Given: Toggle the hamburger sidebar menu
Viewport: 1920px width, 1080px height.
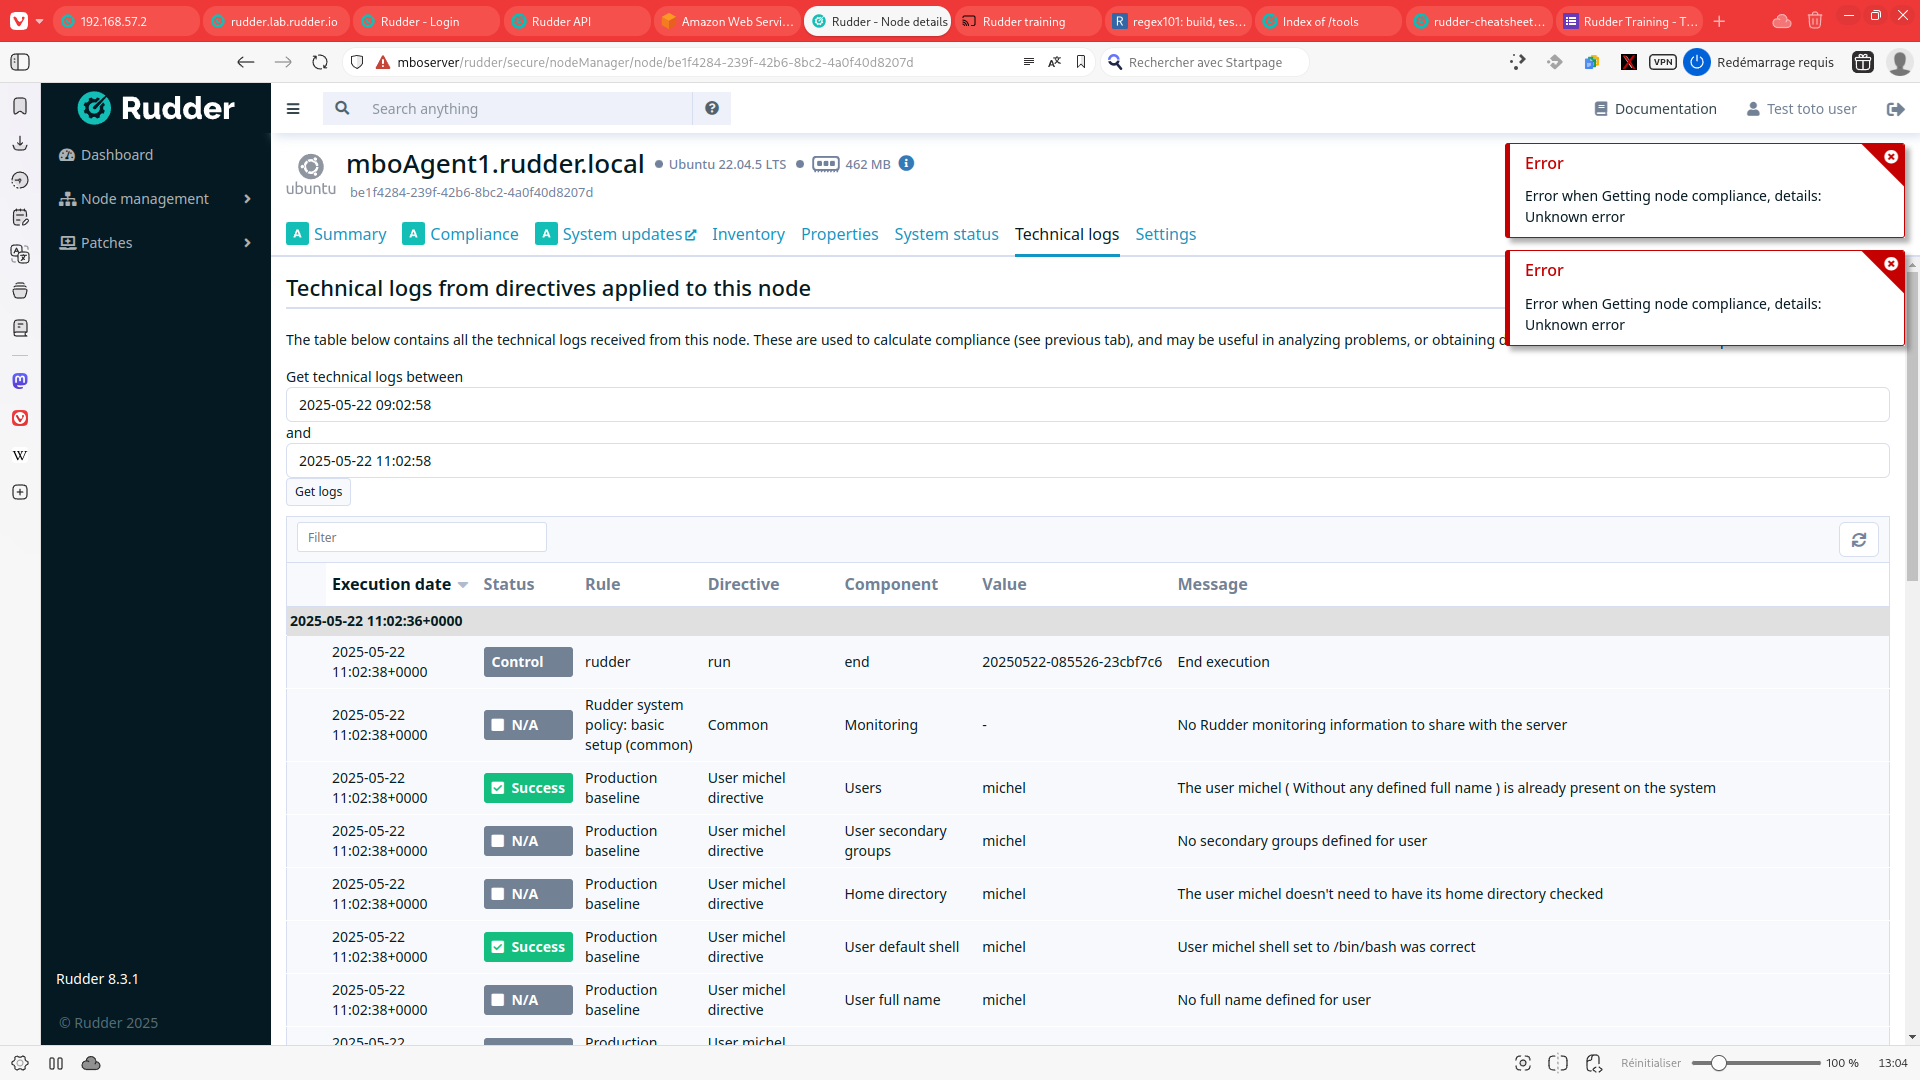Looking at the screenshot, I should tap(293, 109).
